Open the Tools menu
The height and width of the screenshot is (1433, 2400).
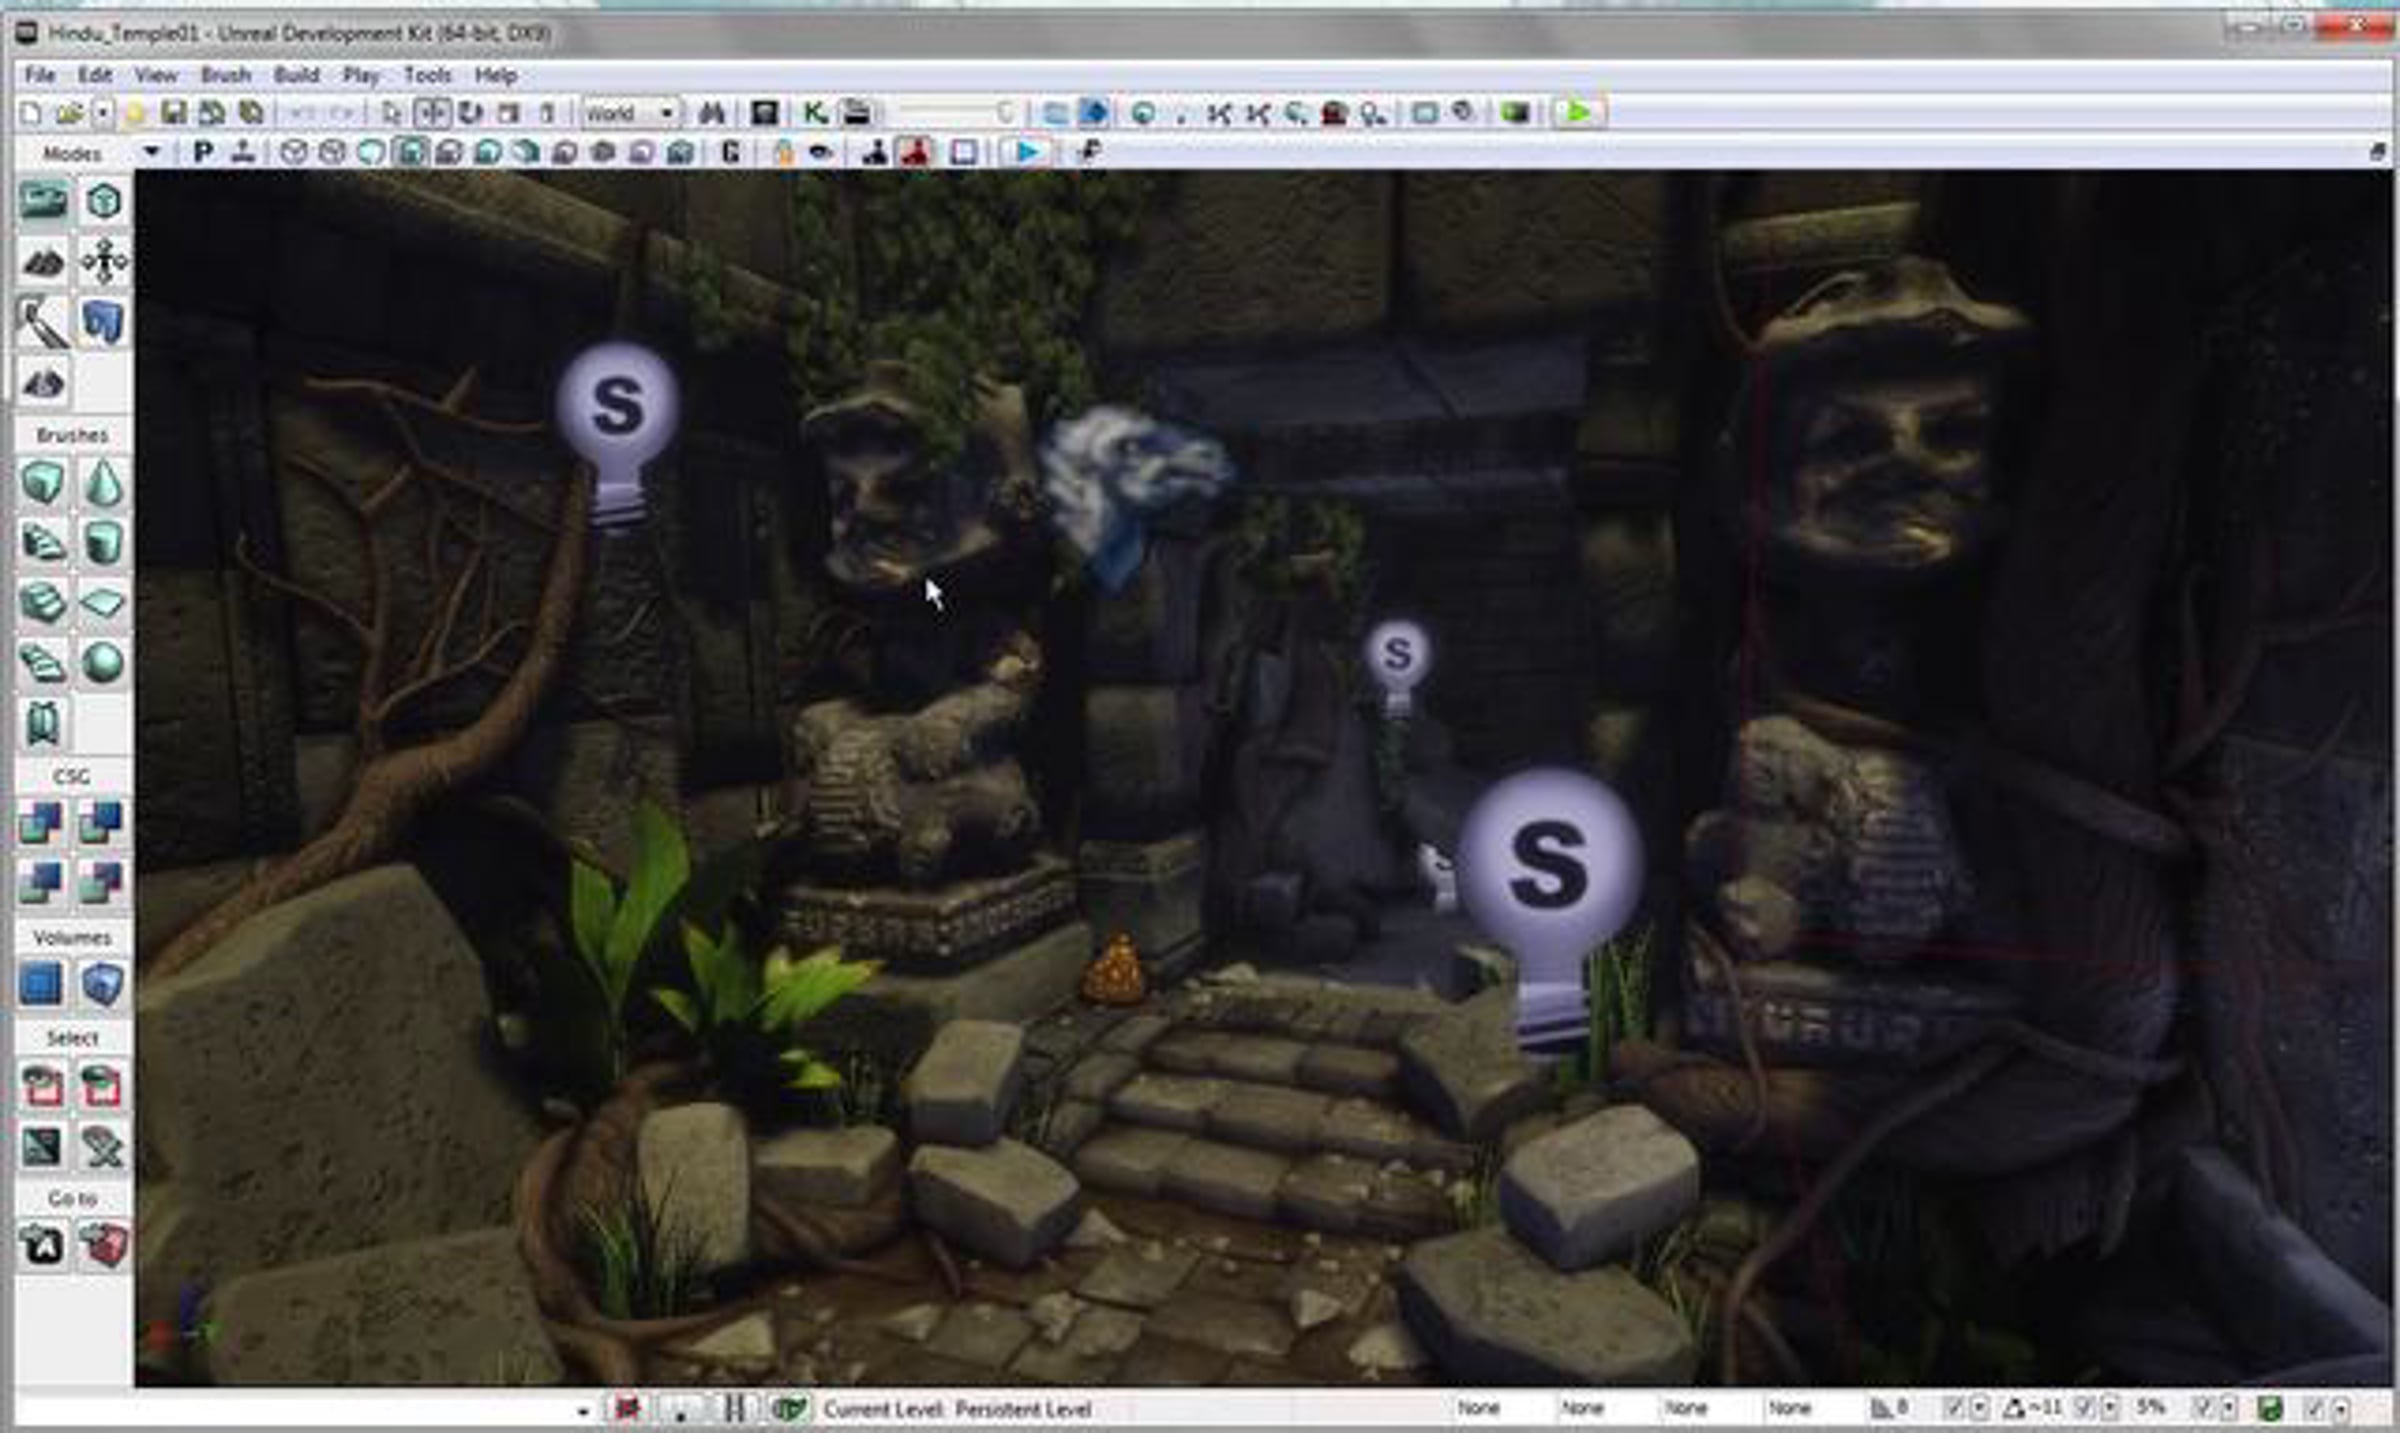click(x=428, y=75)
